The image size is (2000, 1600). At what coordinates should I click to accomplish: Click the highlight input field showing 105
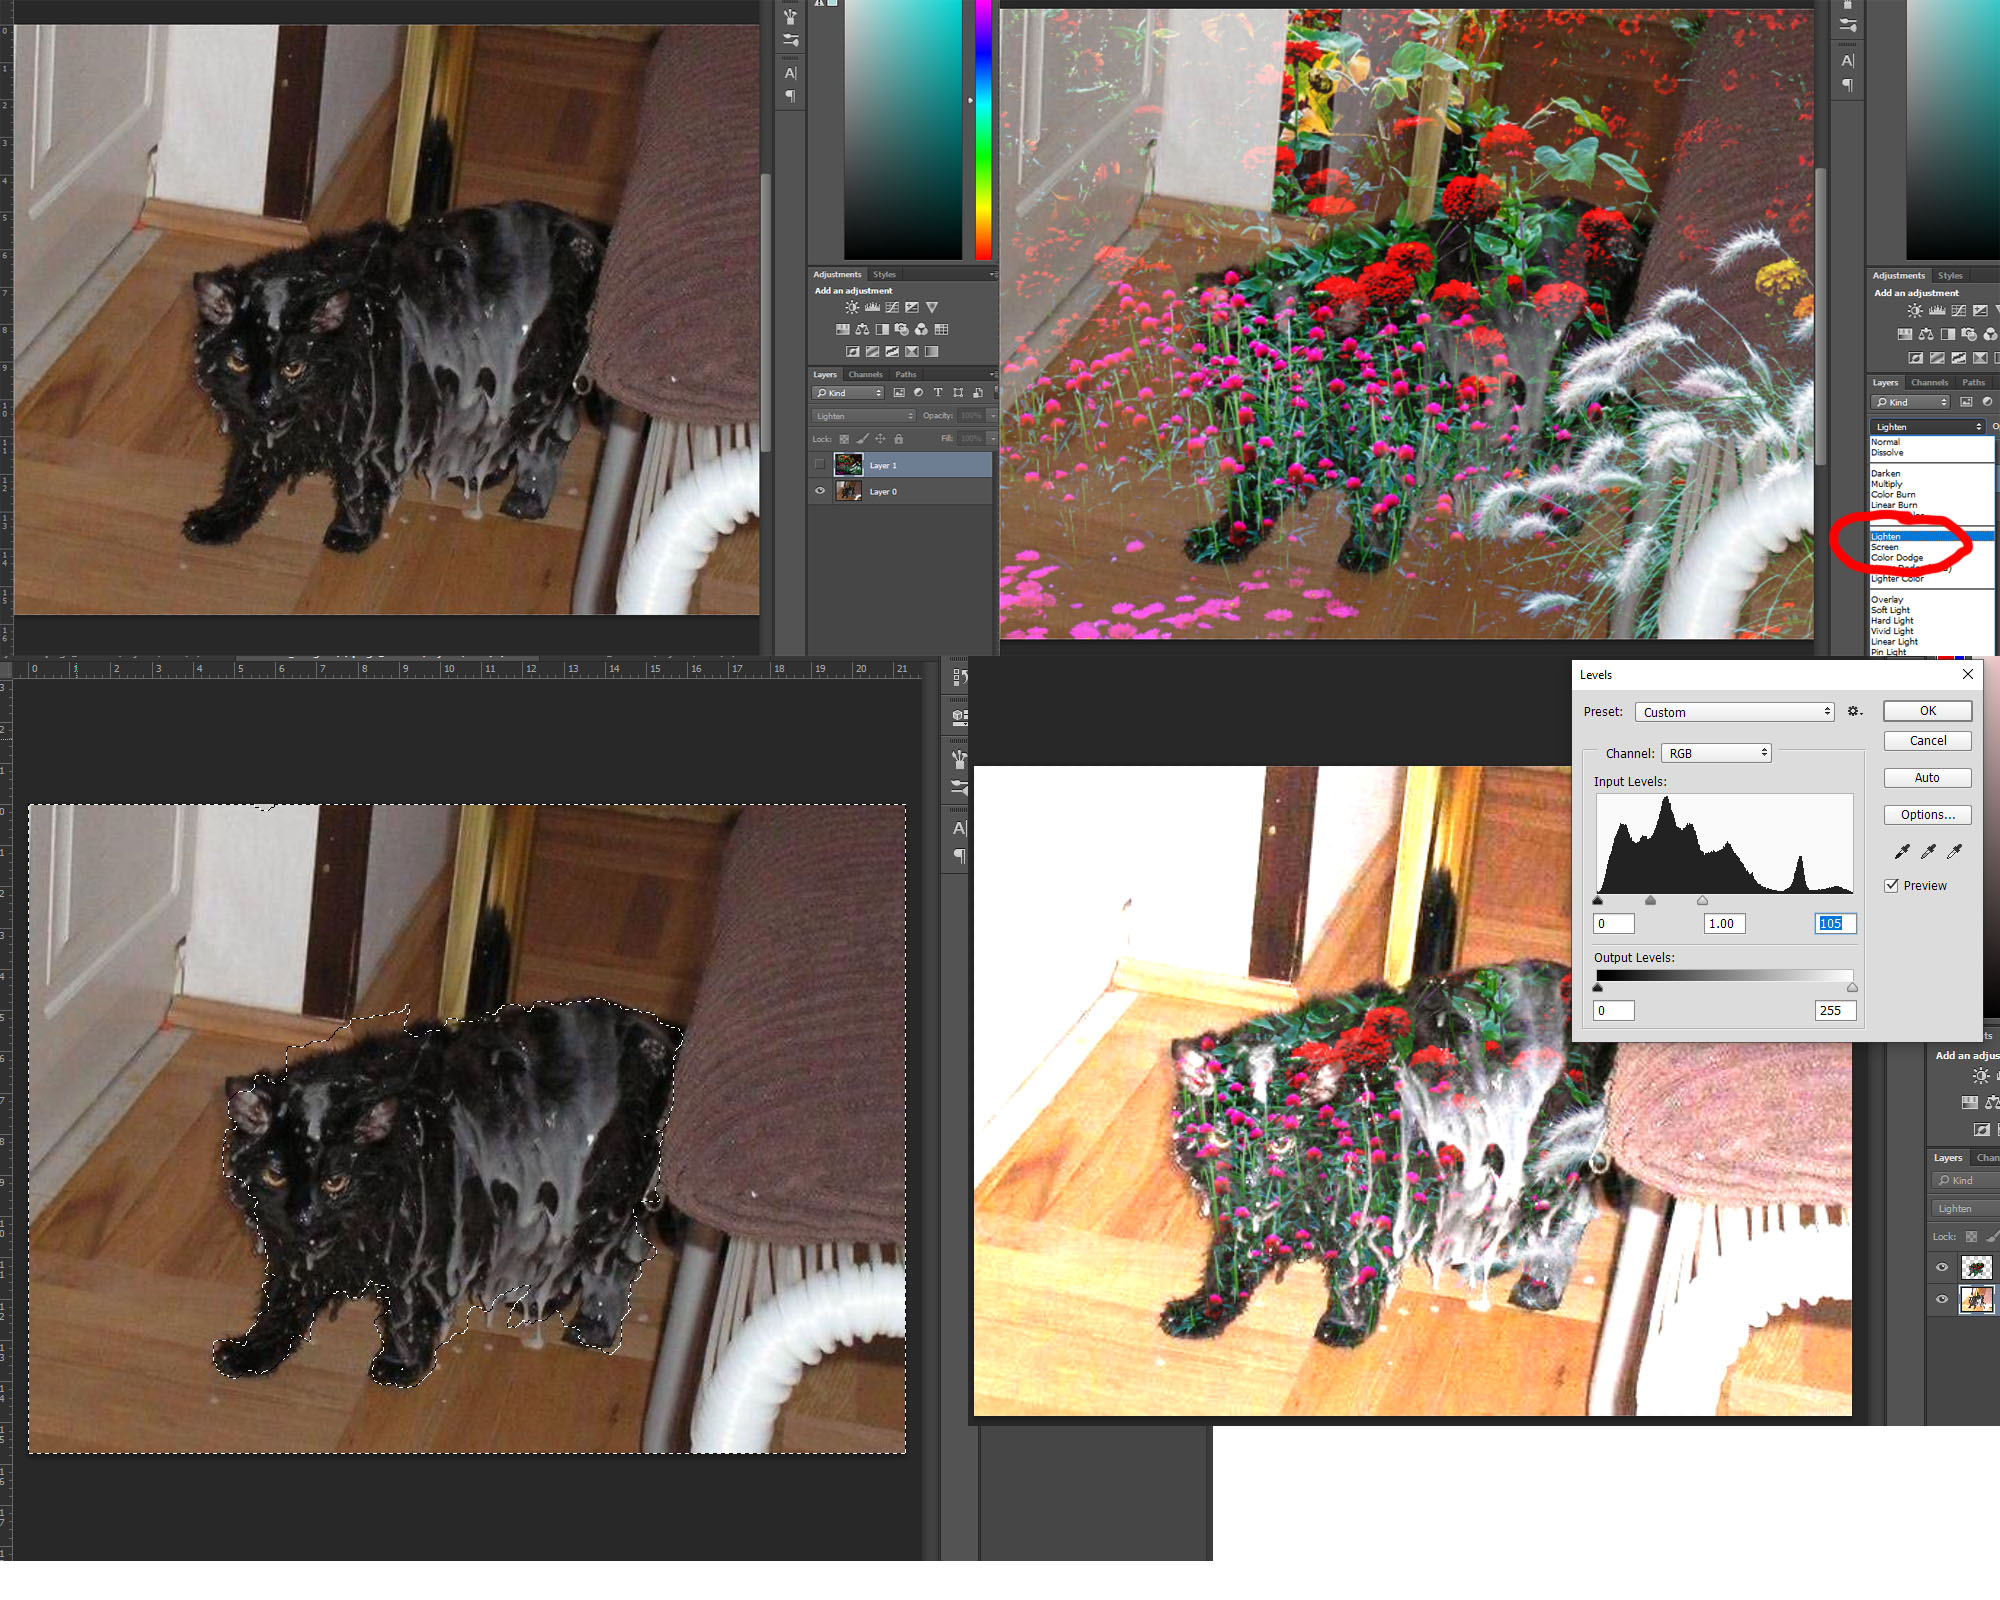tap(1835, 924)
